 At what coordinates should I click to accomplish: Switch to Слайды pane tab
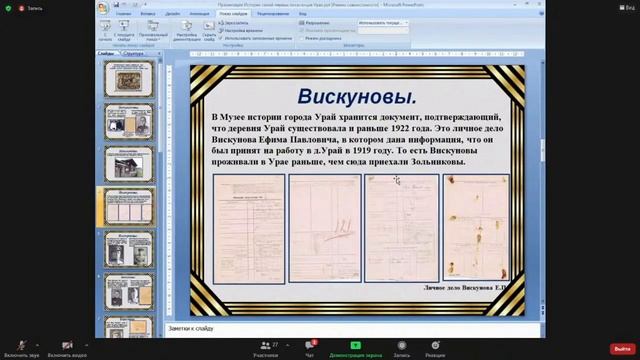click(x=107, y=53)
